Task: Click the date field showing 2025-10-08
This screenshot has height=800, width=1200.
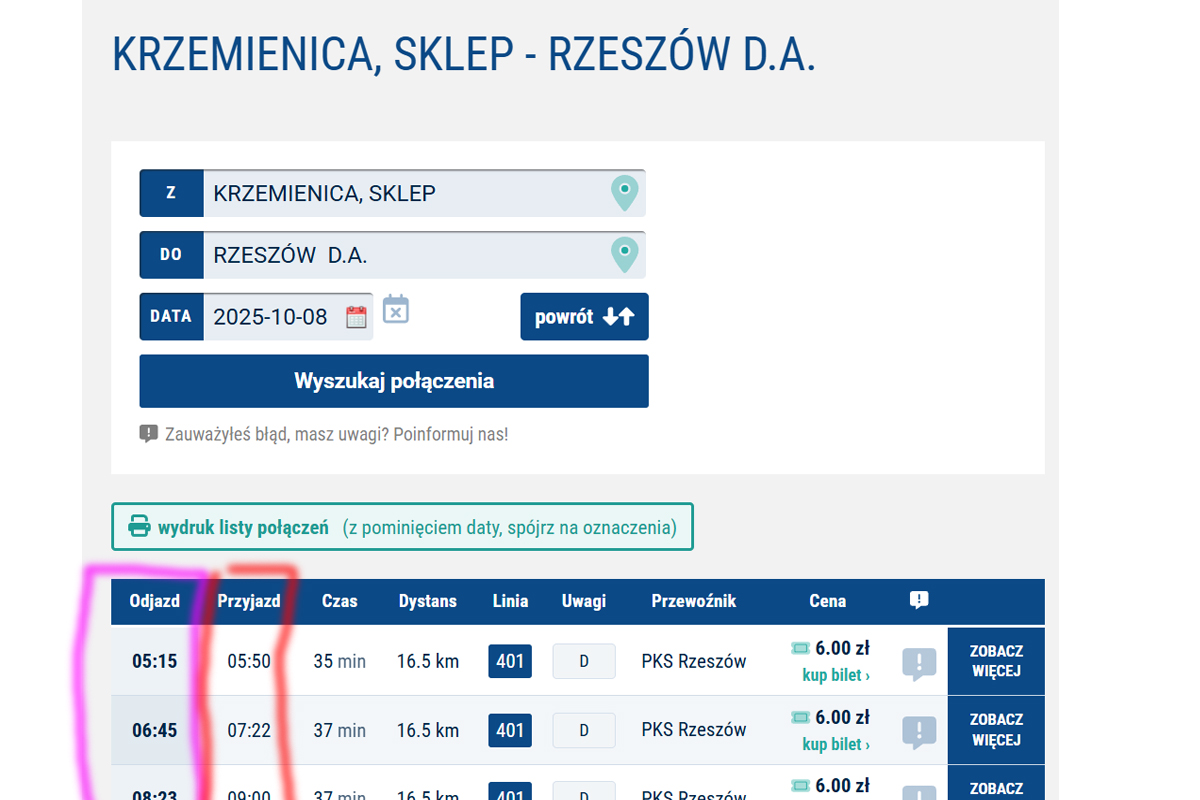Action: (270, 317)
